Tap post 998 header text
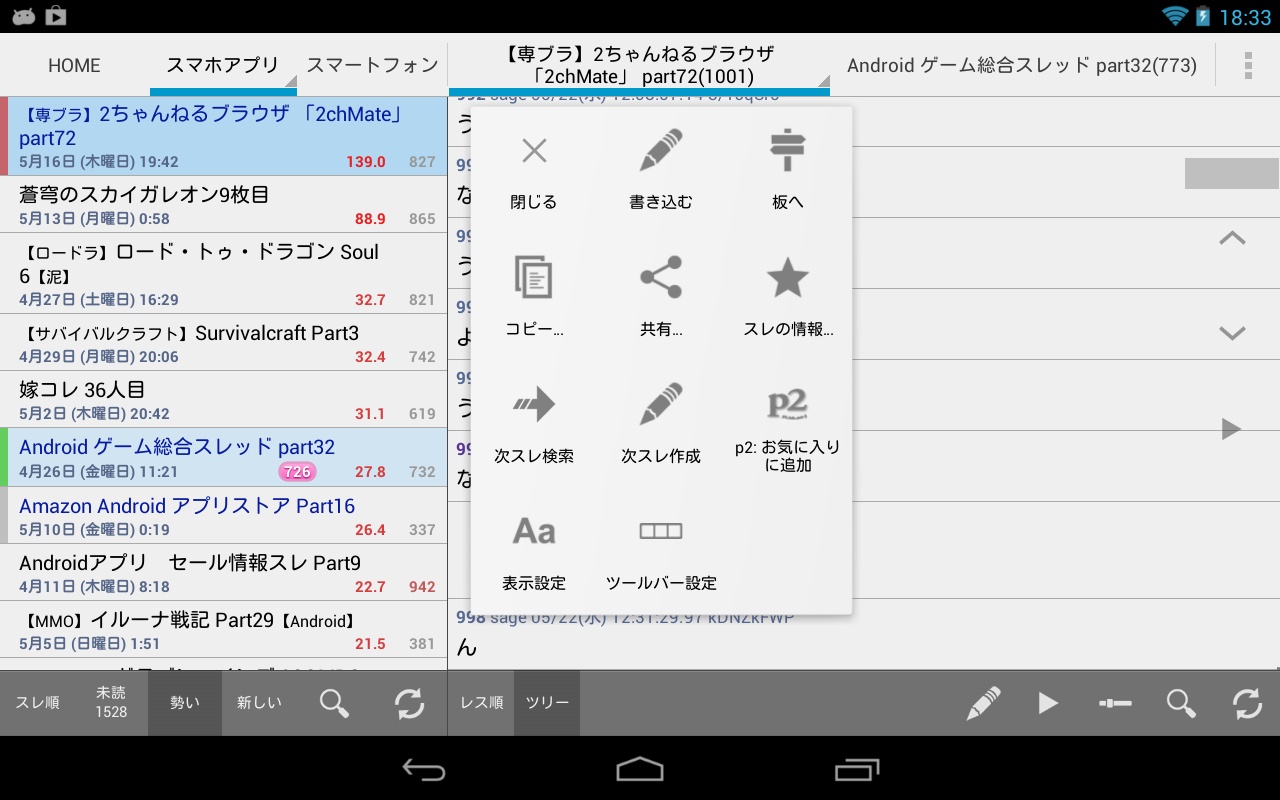This screenshot has height=800, width=1280. coord(625,618)
